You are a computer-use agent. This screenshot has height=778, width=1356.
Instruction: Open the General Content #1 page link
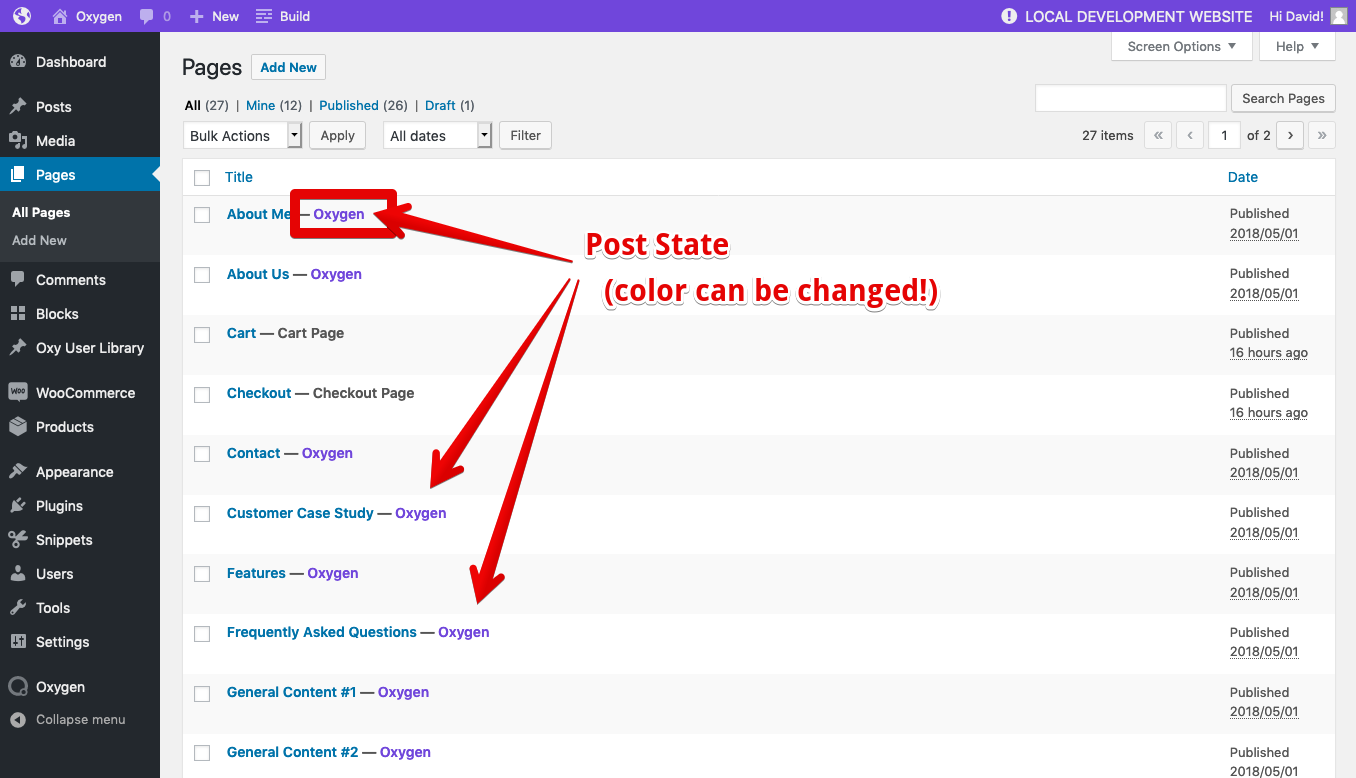[x=292, y=692]
